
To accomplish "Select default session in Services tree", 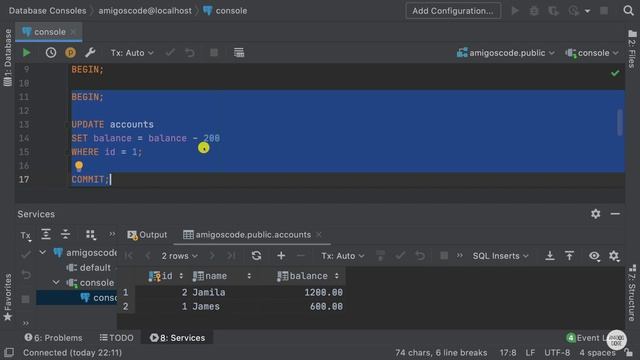I will 89,268.
